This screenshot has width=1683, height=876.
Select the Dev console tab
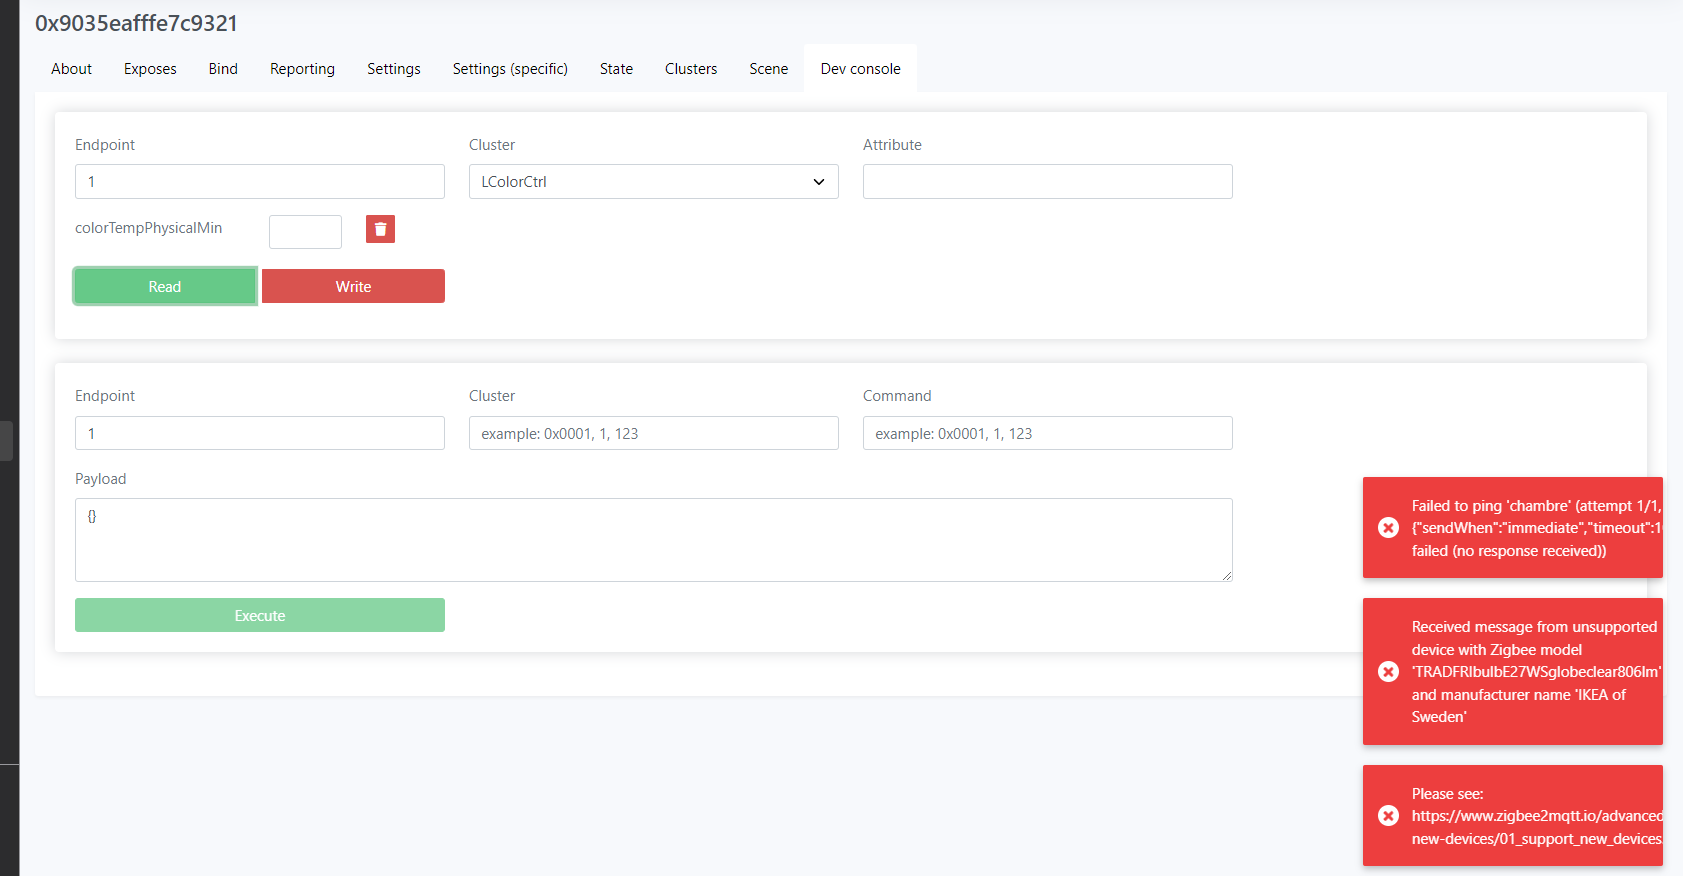(x=860, y=69)
